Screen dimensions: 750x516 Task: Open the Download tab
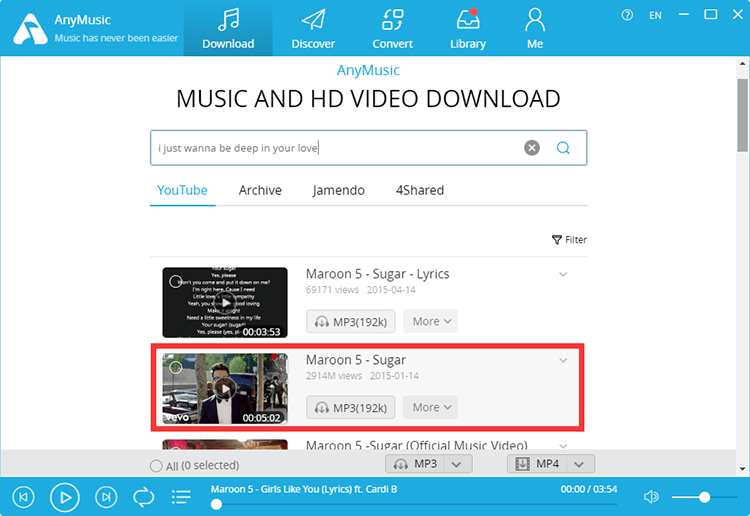[228, 29]
